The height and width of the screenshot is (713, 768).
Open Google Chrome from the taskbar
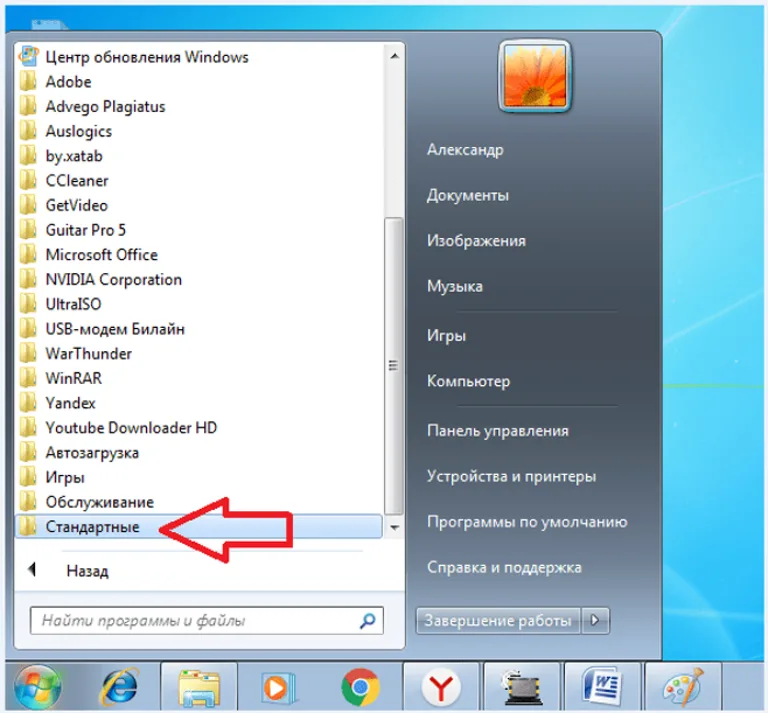click(360, 688)
